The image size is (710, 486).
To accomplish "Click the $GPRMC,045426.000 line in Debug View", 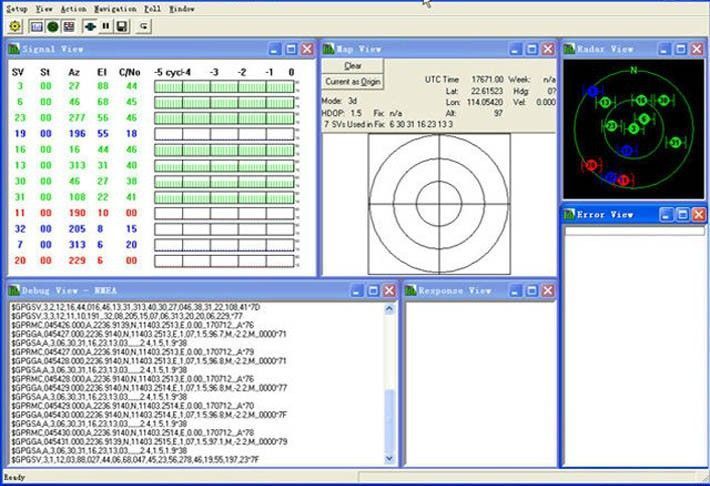I will (x=133, y=325).
